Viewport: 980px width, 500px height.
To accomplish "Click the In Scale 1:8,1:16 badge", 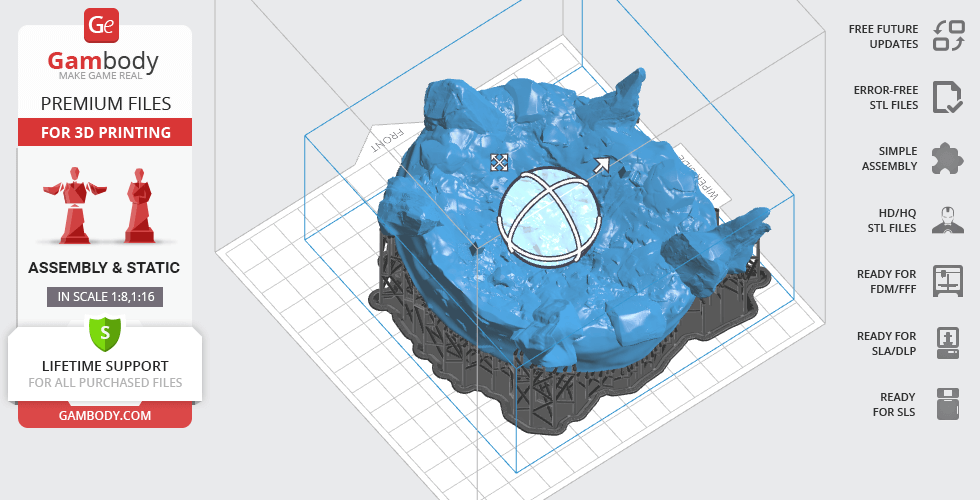I will coord(105,296).
